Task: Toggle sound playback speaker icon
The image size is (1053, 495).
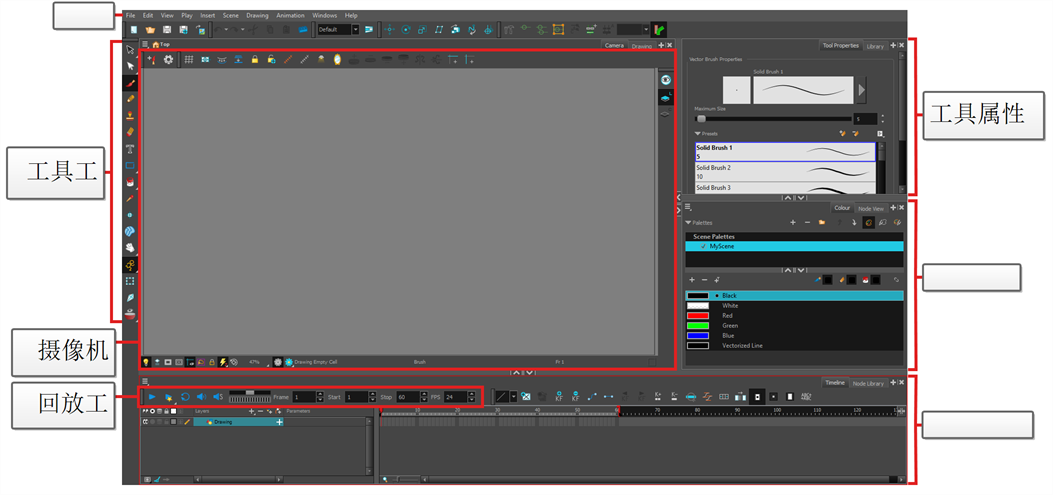Action: 200,397
